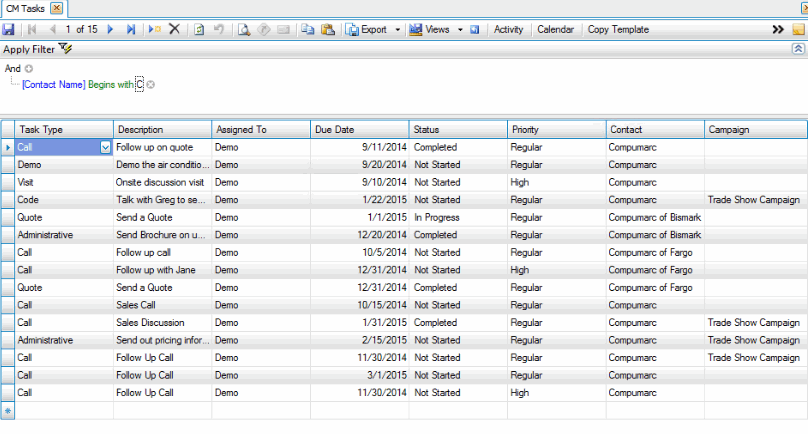Click the paste clipboard icon
The height and width of the screenshot is (434, 808).
point(327,30)
